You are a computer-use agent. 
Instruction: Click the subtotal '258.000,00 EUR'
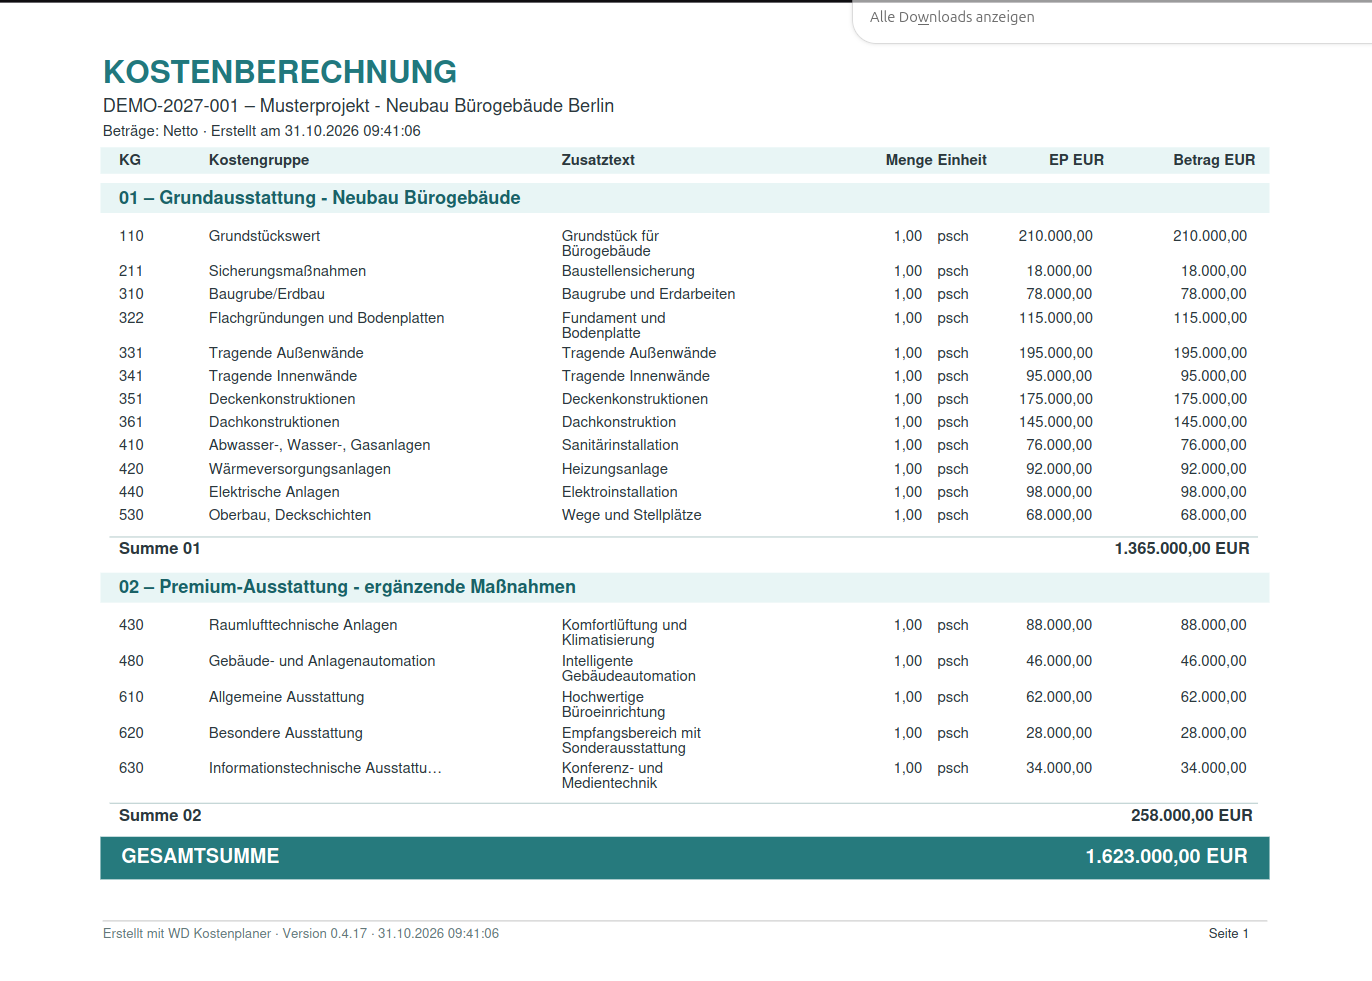coord(1192,815)
